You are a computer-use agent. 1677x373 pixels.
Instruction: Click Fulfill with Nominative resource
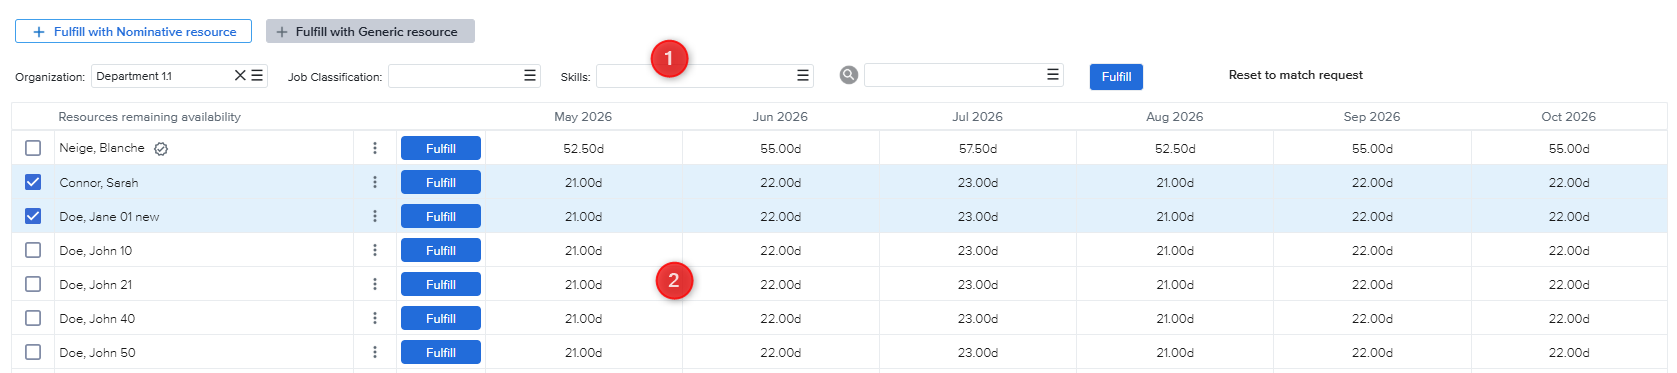point(133,32)
